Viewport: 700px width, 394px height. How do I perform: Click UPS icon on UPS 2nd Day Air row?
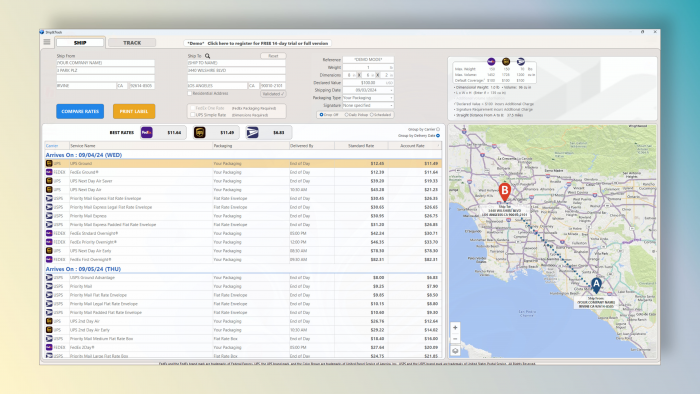coord(49,321)
